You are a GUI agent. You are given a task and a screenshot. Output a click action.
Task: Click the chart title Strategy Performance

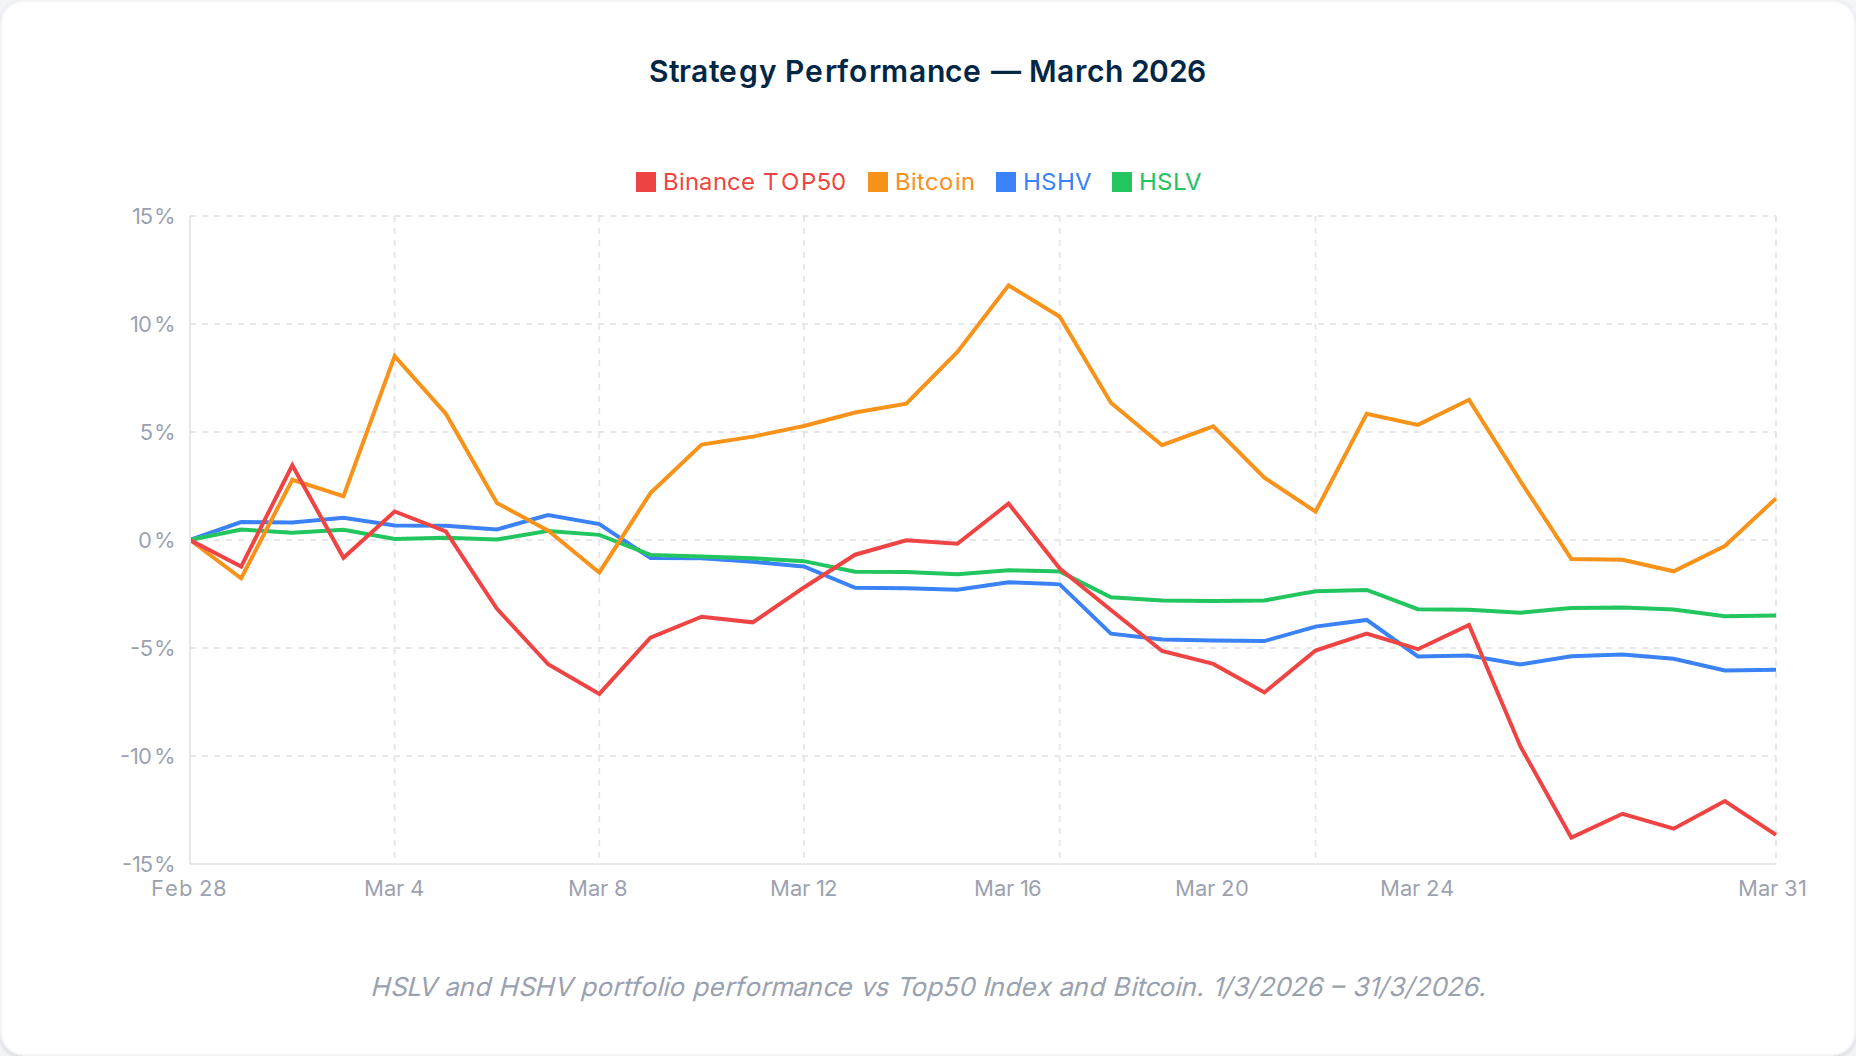click(927, 72)
